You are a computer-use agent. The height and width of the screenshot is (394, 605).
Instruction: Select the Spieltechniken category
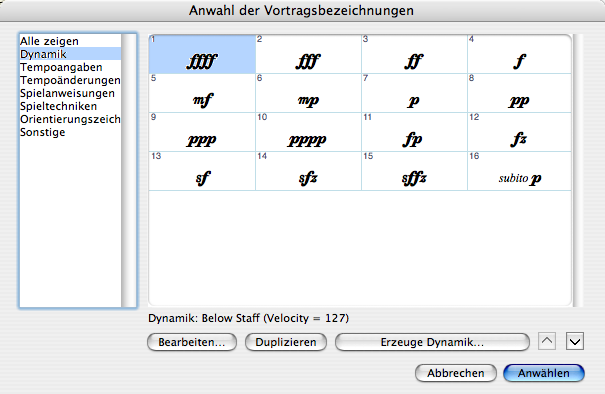coord(70,106)
